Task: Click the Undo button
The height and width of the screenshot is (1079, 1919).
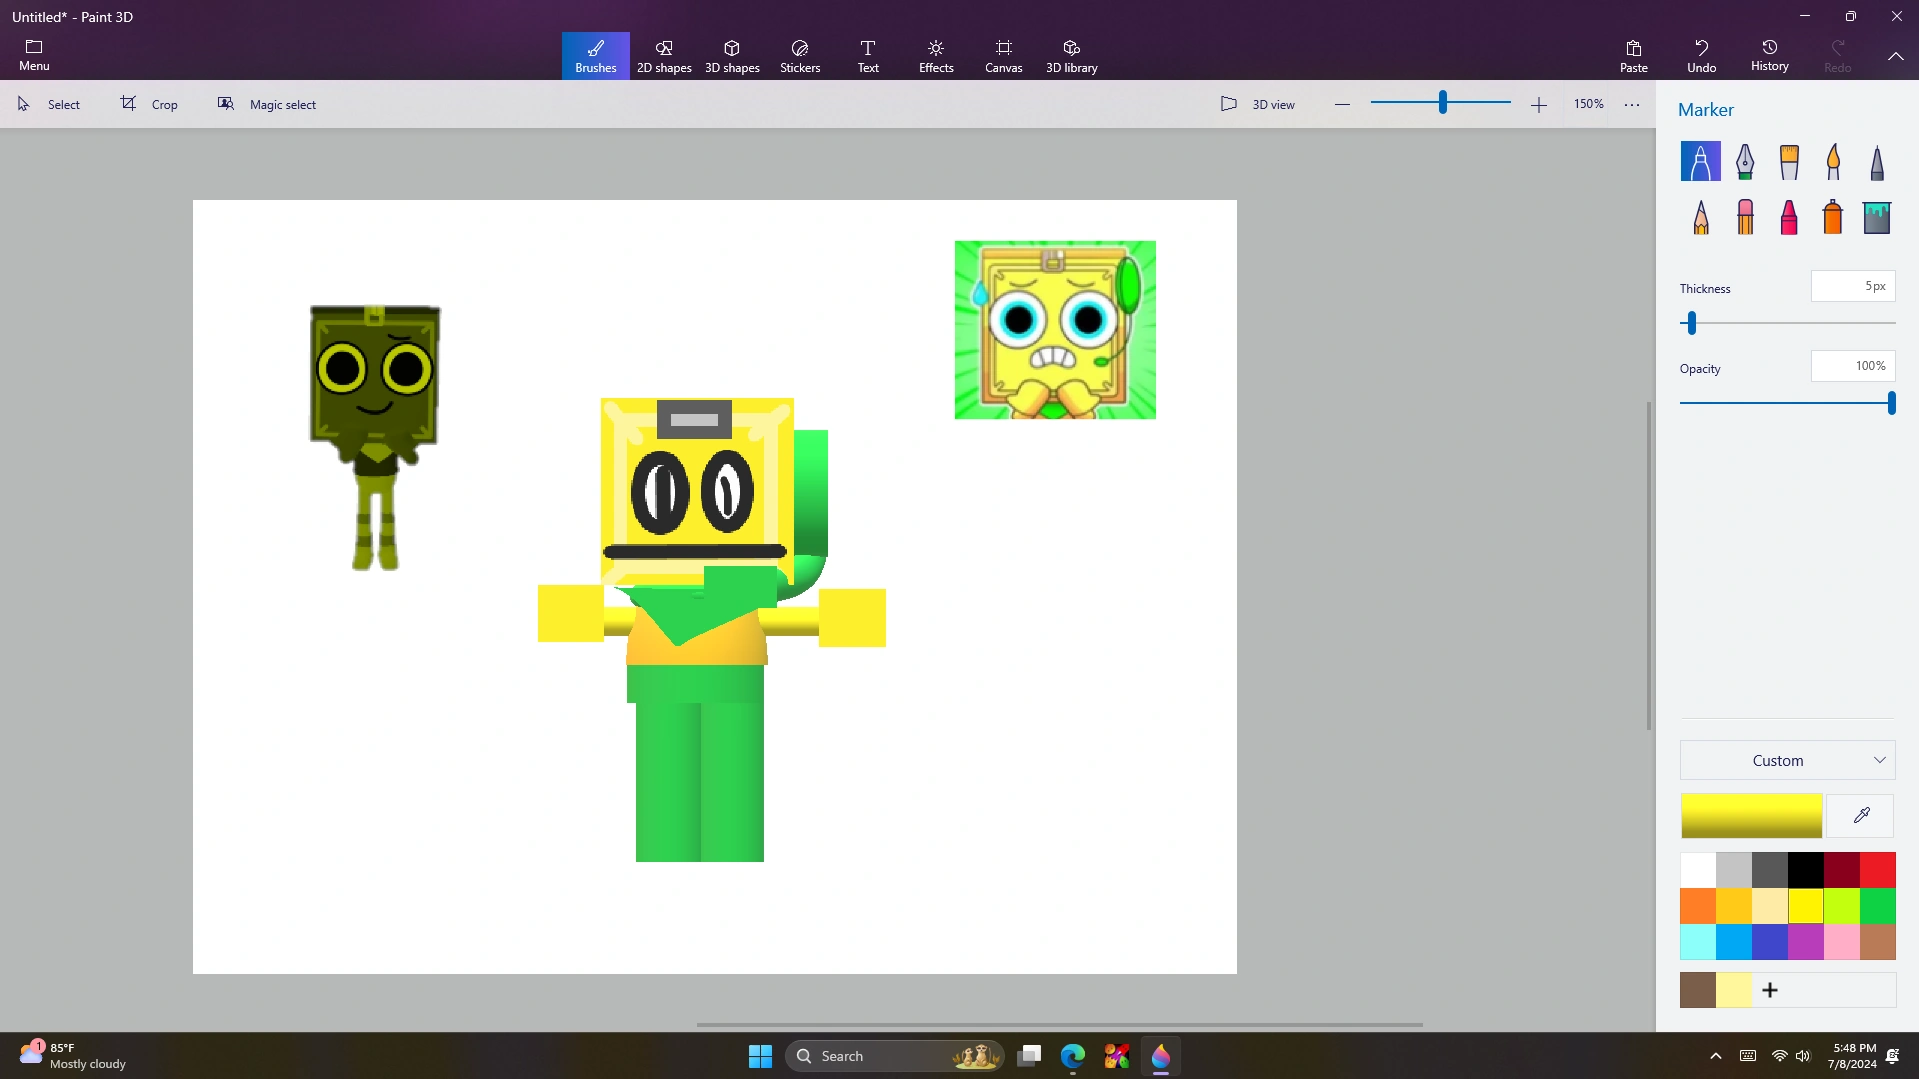Action: (1701, 56)
